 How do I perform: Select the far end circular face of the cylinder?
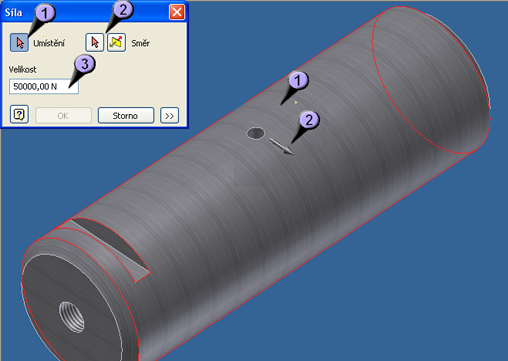pyautogui.click(x=430, y=82)
